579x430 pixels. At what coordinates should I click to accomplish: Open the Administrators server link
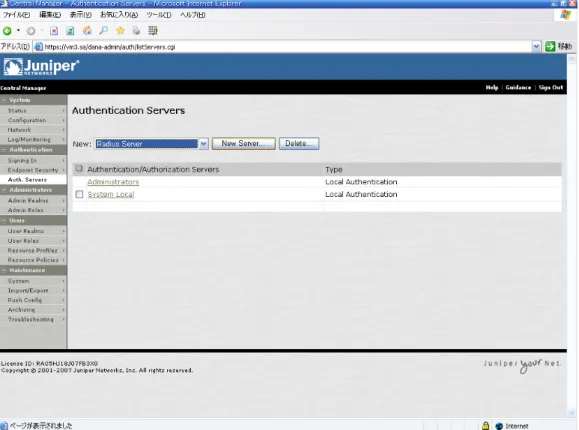[113, 182]
